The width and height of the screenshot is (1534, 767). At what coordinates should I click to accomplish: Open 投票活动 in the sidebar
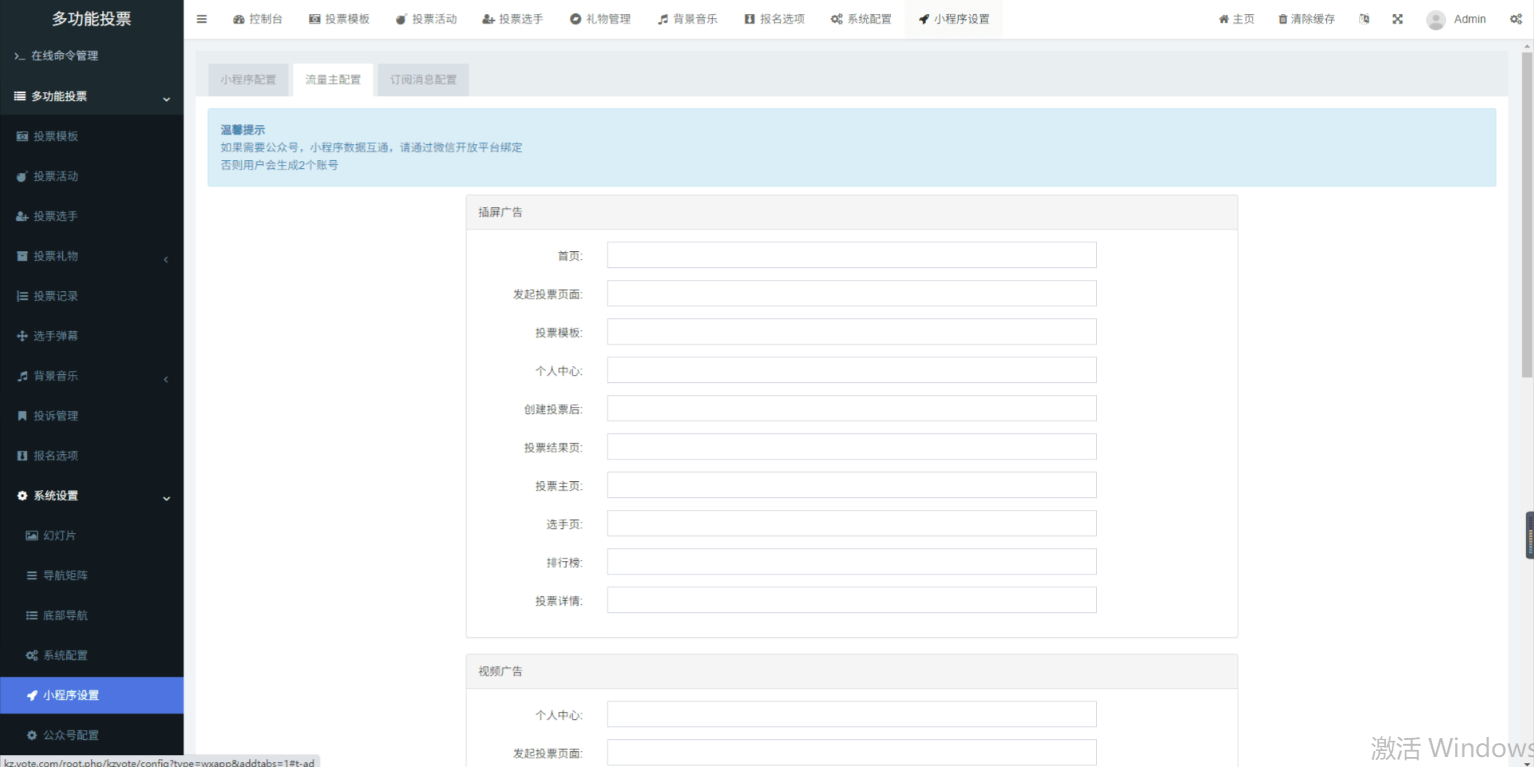91,176
